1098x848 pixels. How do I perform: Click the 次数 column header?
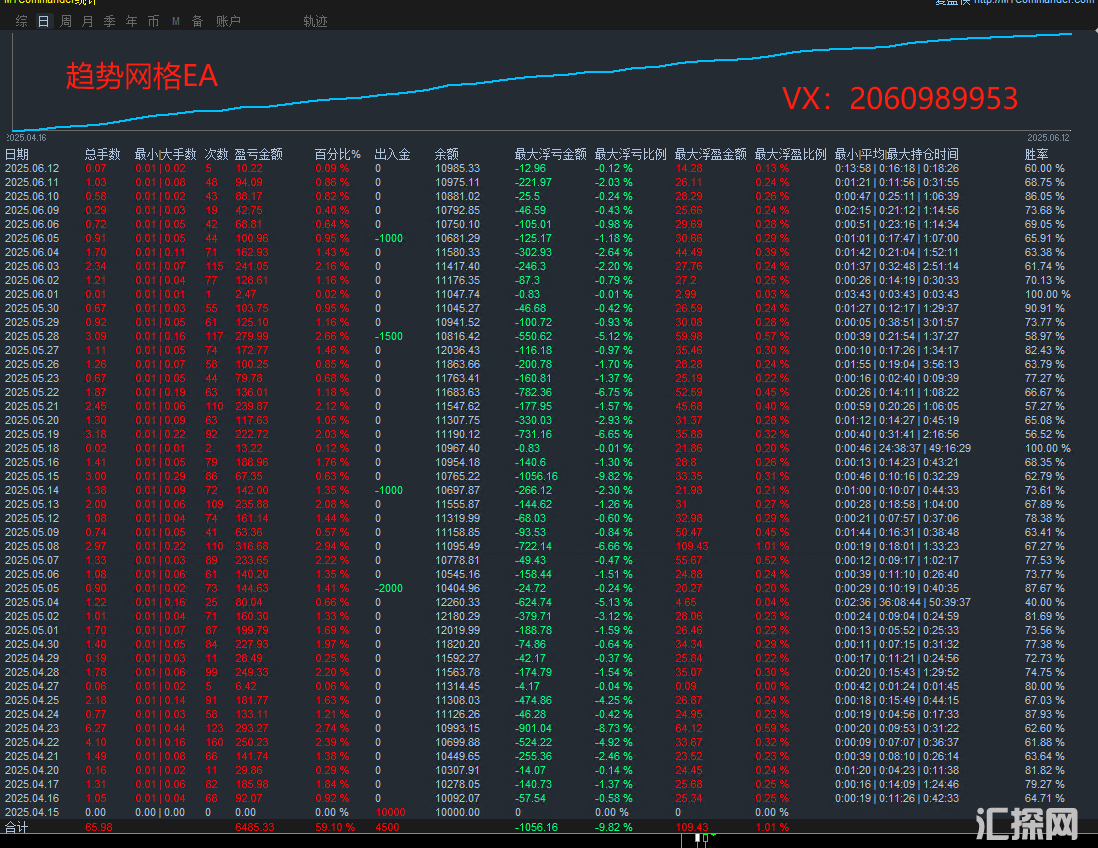pos(216,154)
